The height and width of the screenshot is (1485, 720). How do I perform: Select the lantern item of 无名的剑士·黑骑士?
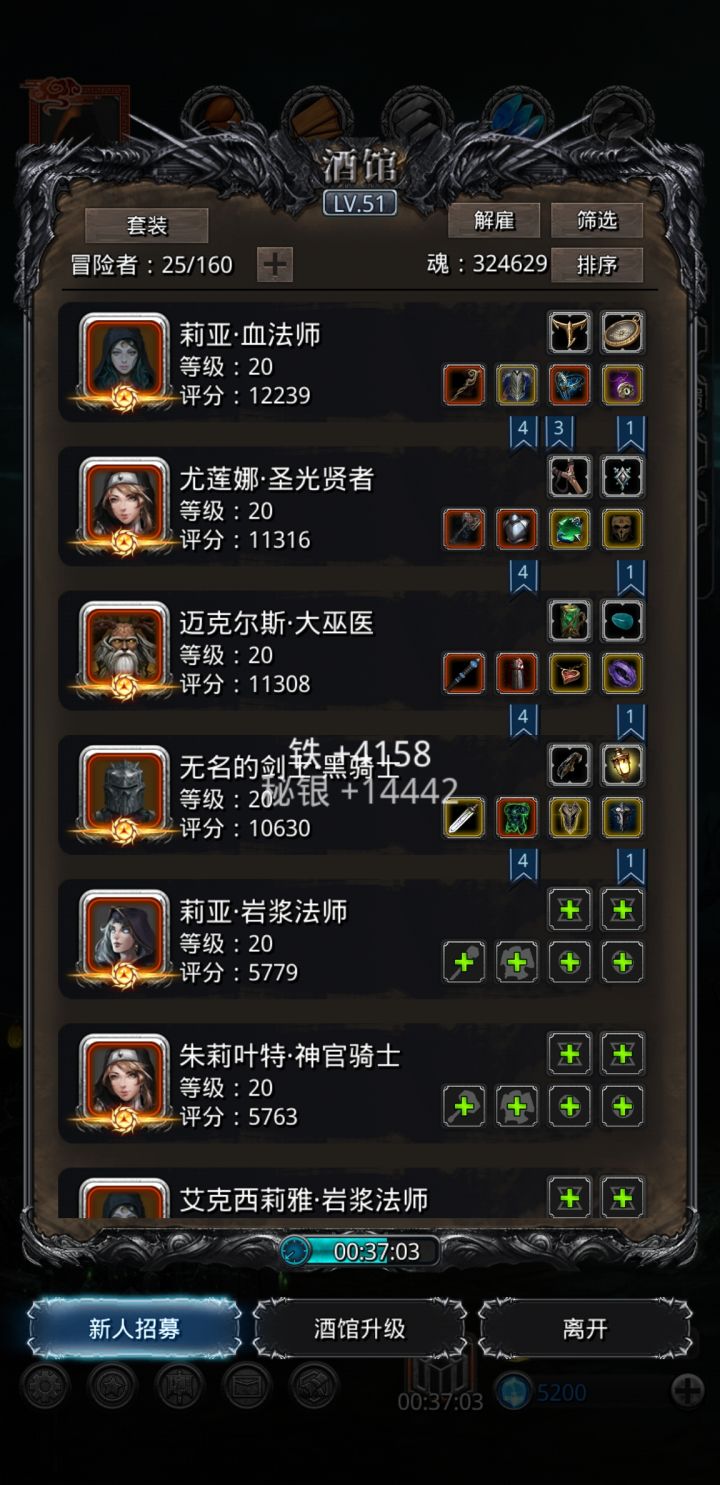click(622, 765)
